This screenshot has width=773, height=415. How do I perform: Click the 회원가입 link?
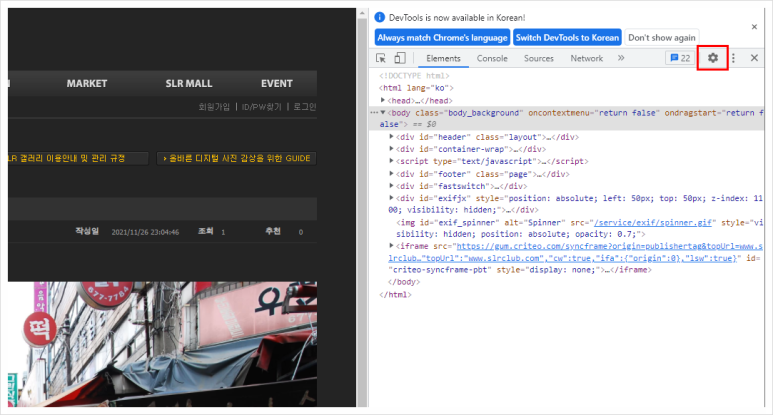click(214, 106)
